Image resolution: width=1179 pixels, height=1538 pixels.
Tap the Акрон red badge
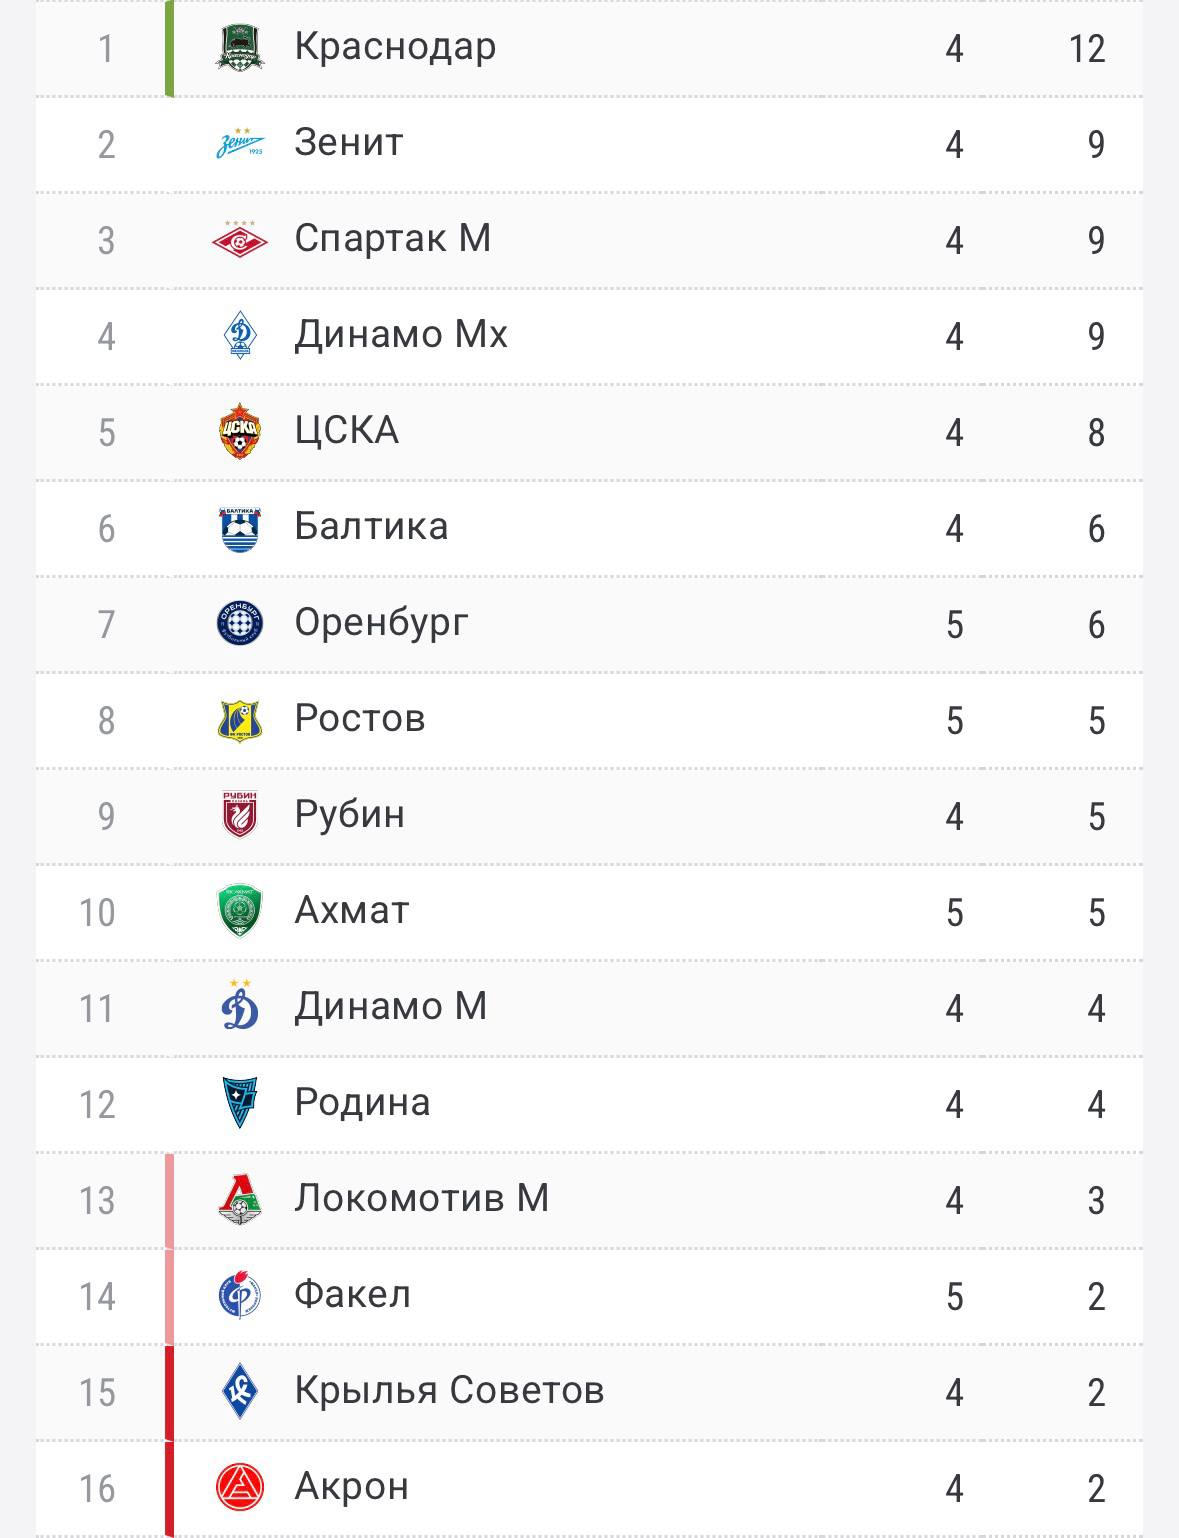[x=240, y=1487]
